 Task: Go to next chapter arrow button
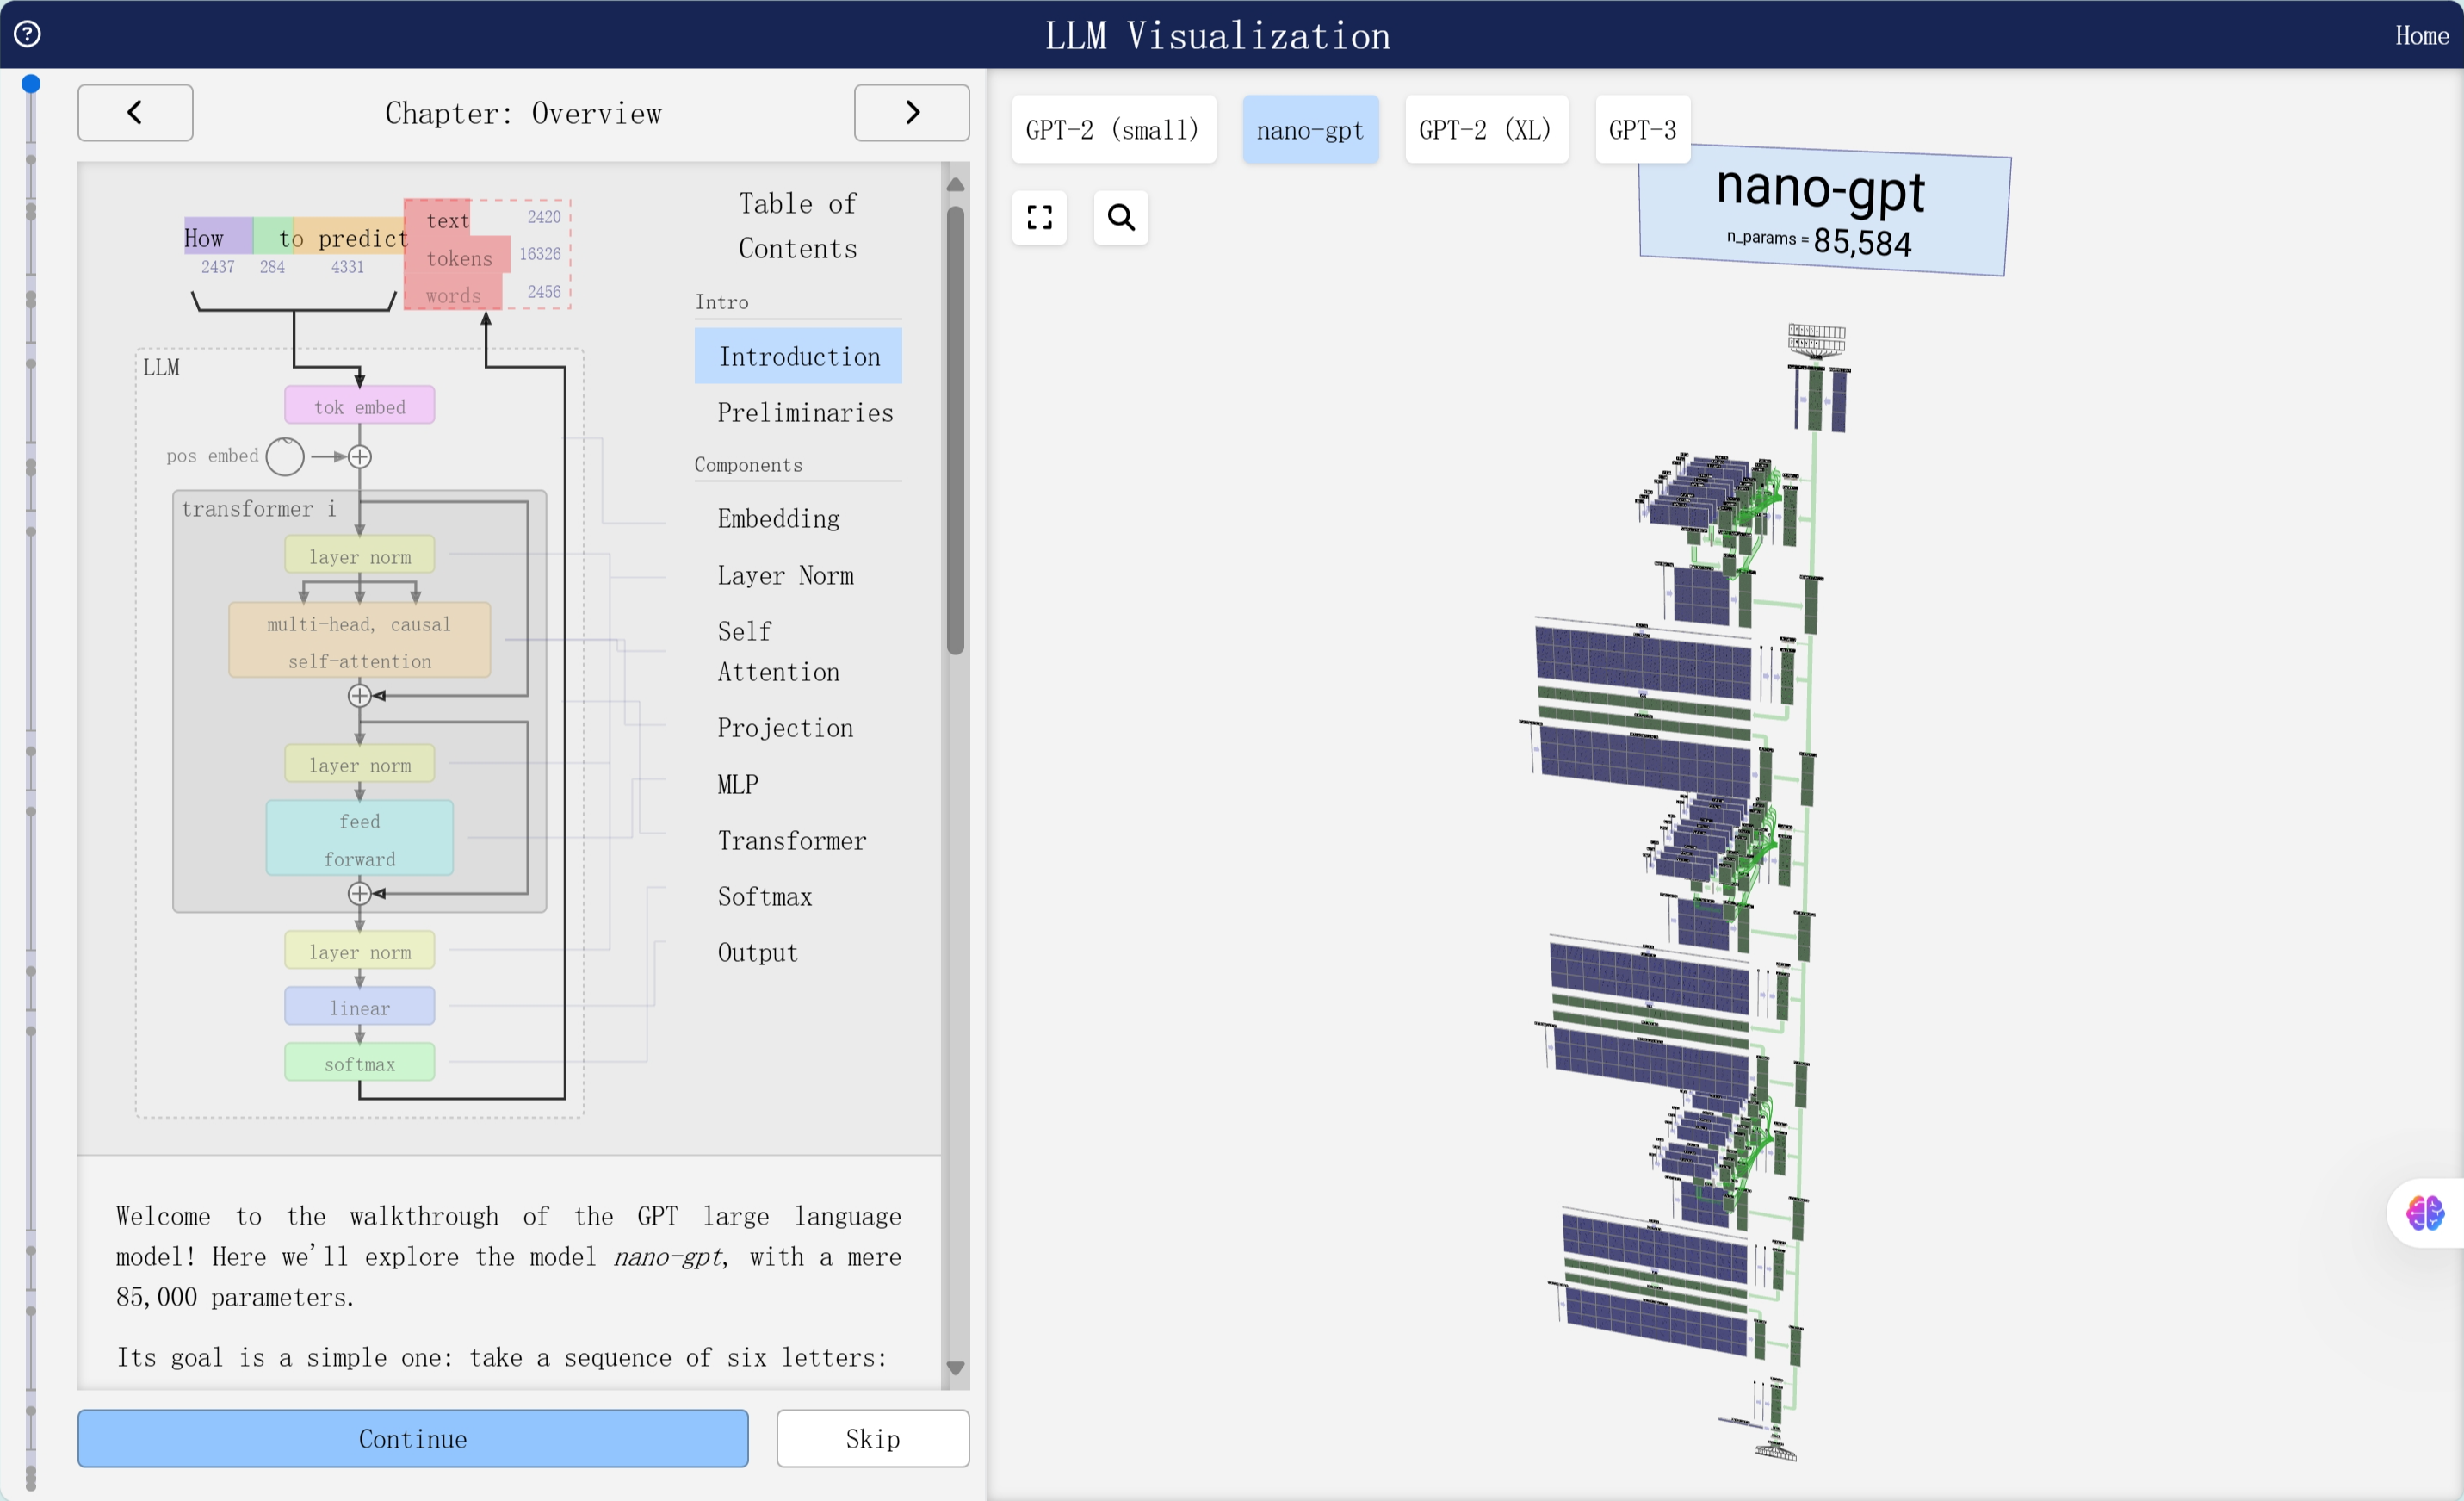click(x=911, y=112)
